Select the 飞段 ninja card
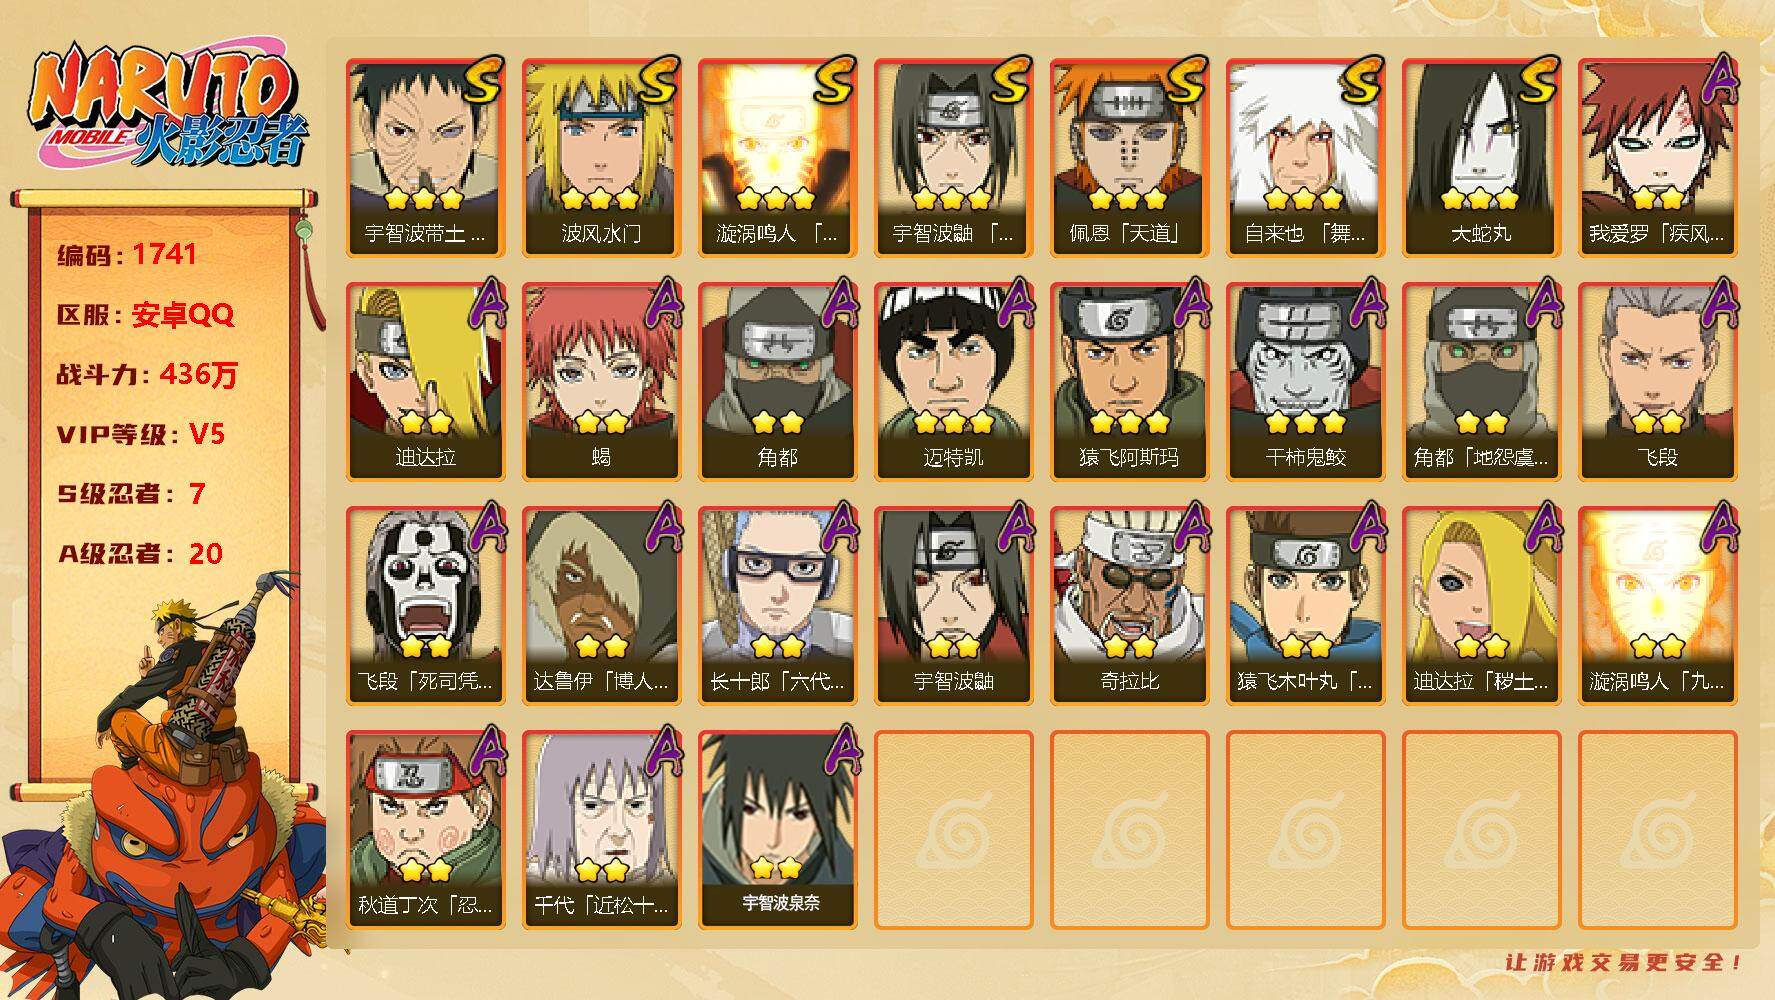This screenshot has width=1775, height=1000. coord(1657,382)
